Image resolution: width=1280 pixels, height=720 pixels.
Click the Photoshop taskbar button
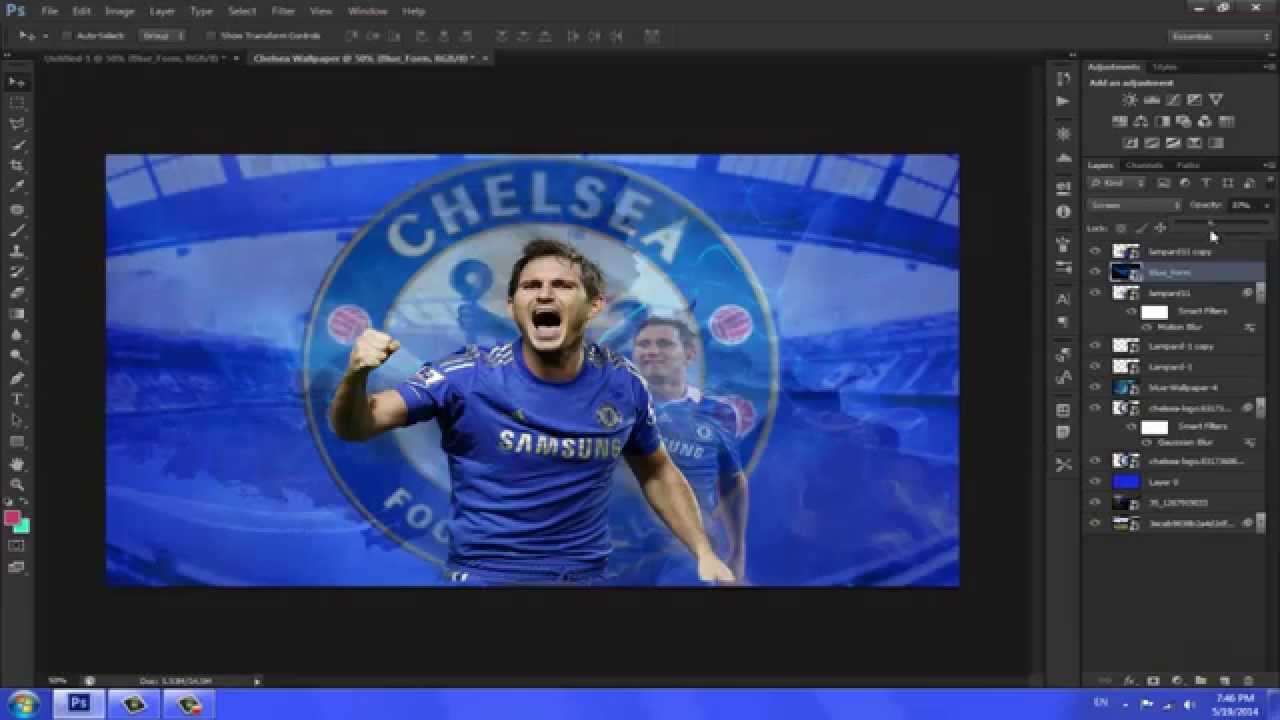78,704
